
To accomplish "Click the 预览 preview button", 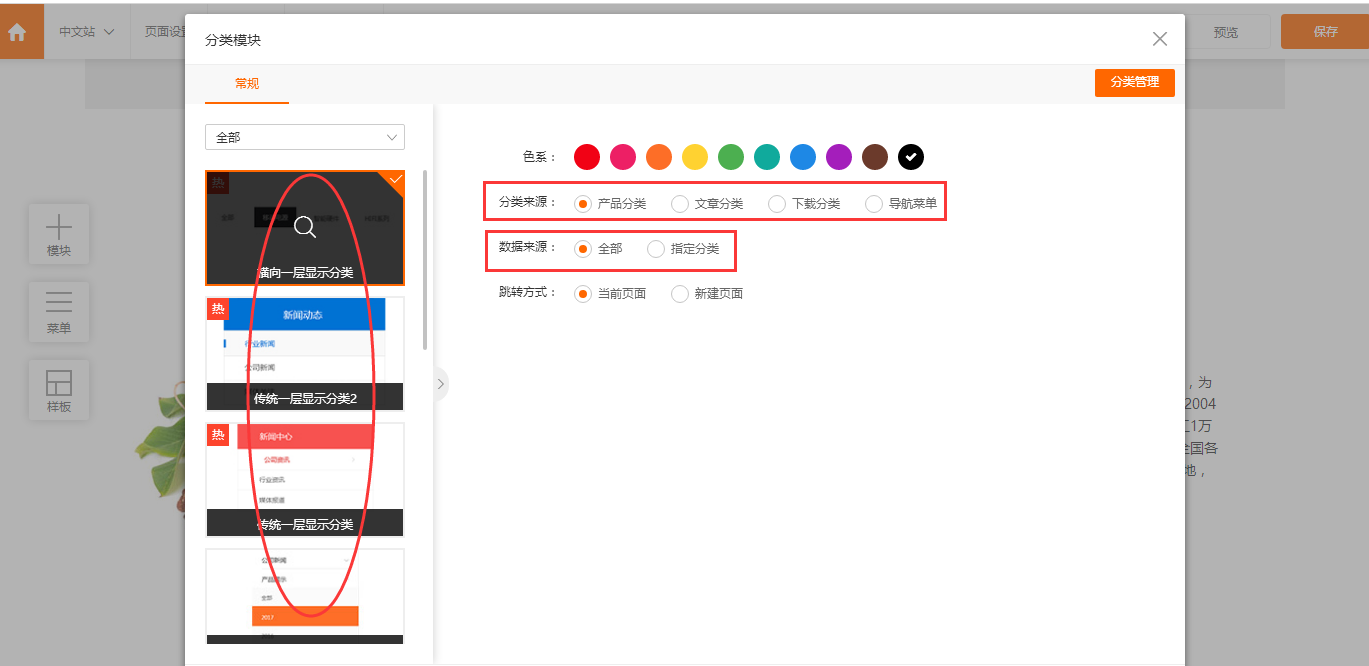I will pyautogui.click(x=1225, y=32).
